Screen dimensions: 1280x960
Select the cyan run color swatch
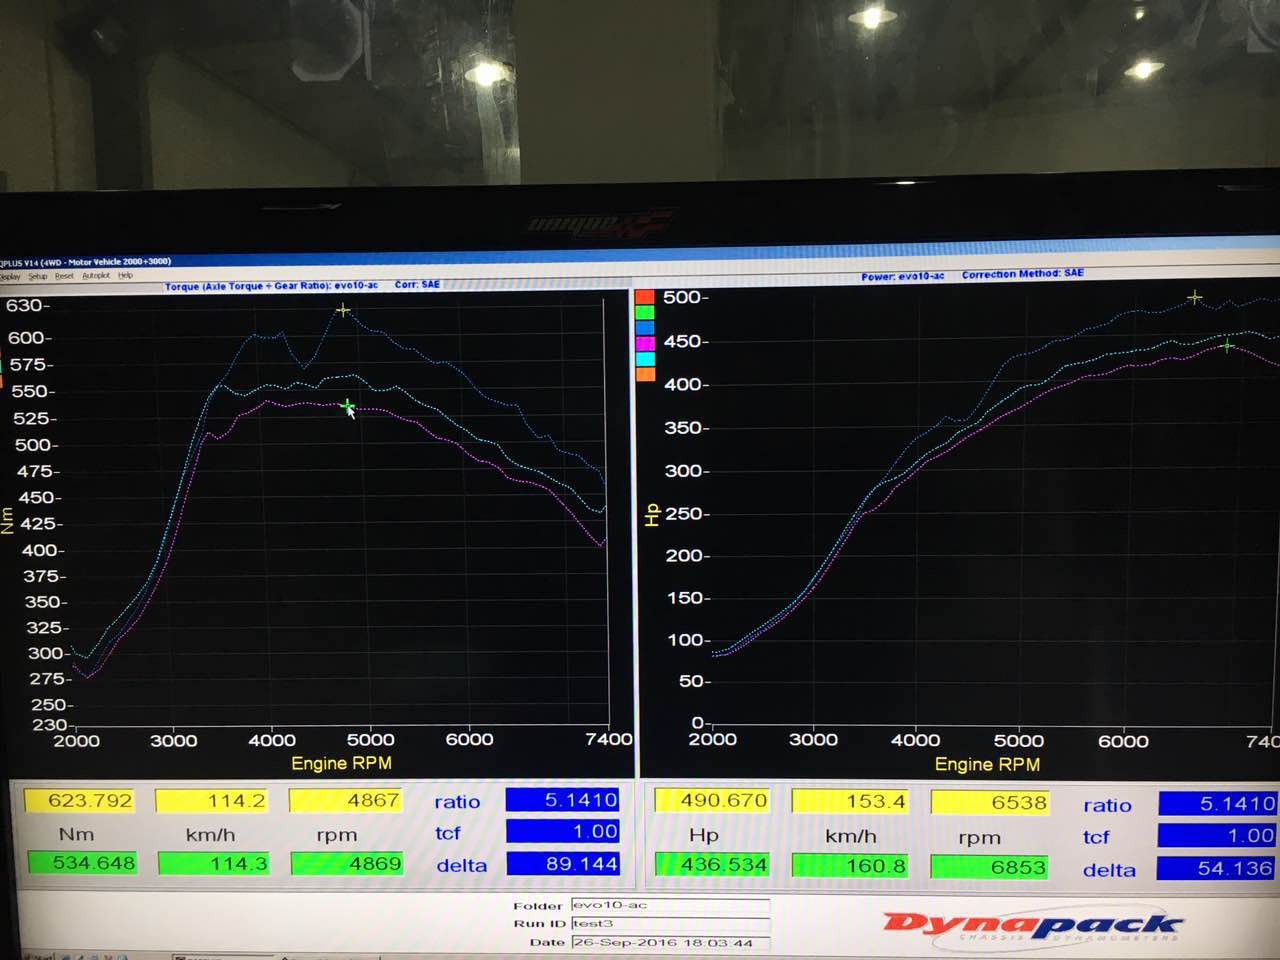pyautogui.click(x=645, y=358)
